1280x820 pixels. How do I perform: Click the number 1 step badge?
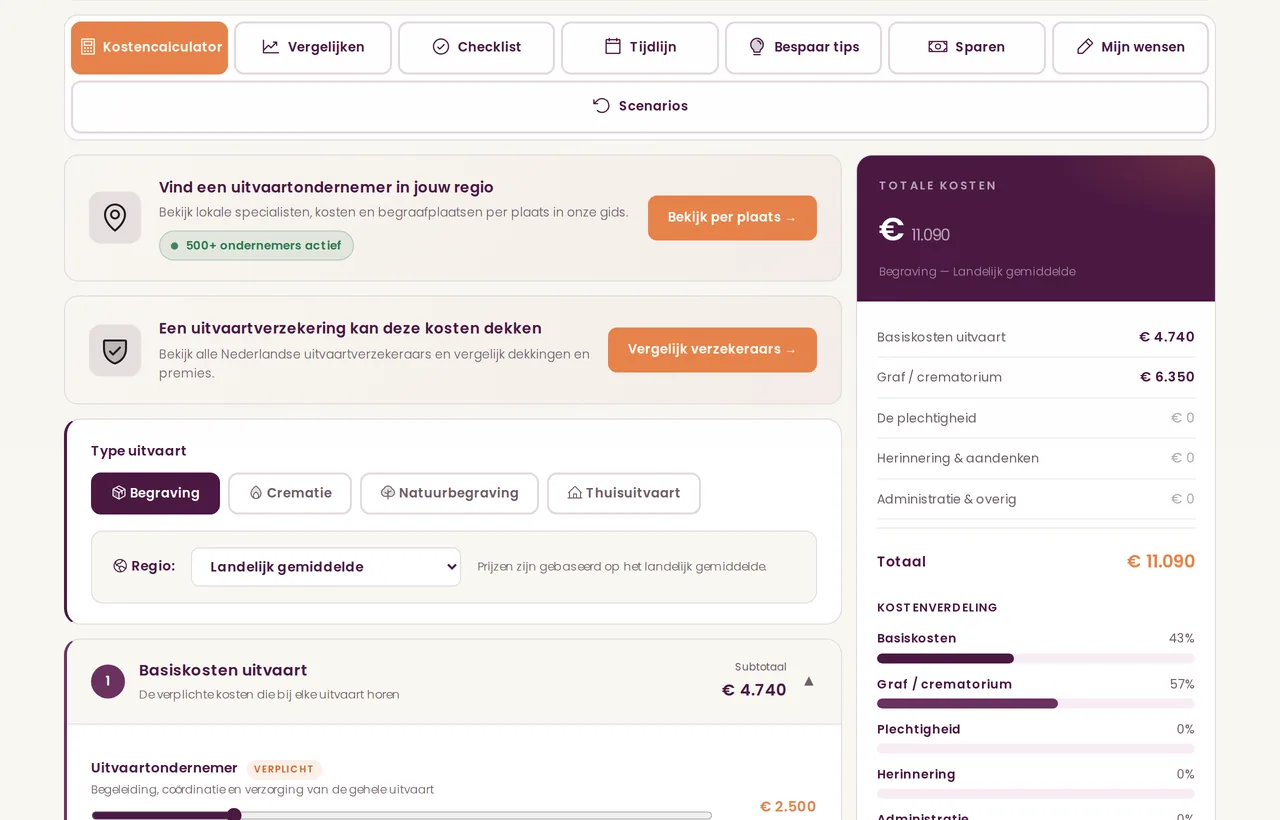click(108, 681)
